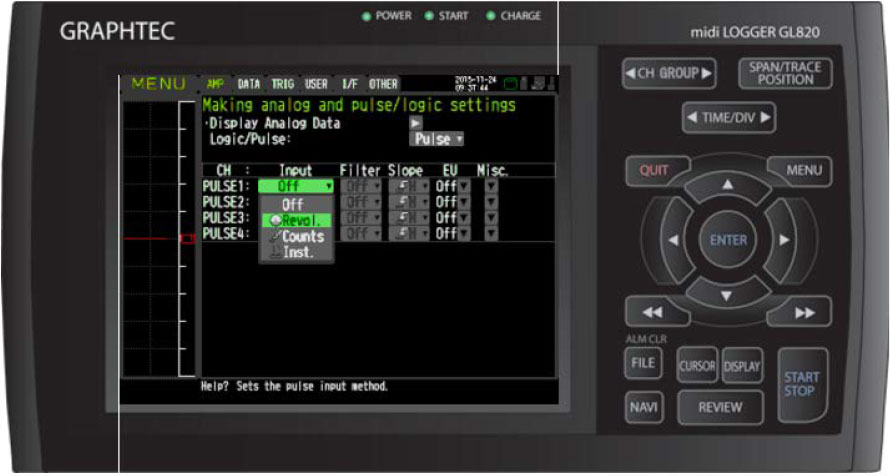Open PULSE1 Filter dropdown
This screenshot has height=476, width=890.
point(361,186)
